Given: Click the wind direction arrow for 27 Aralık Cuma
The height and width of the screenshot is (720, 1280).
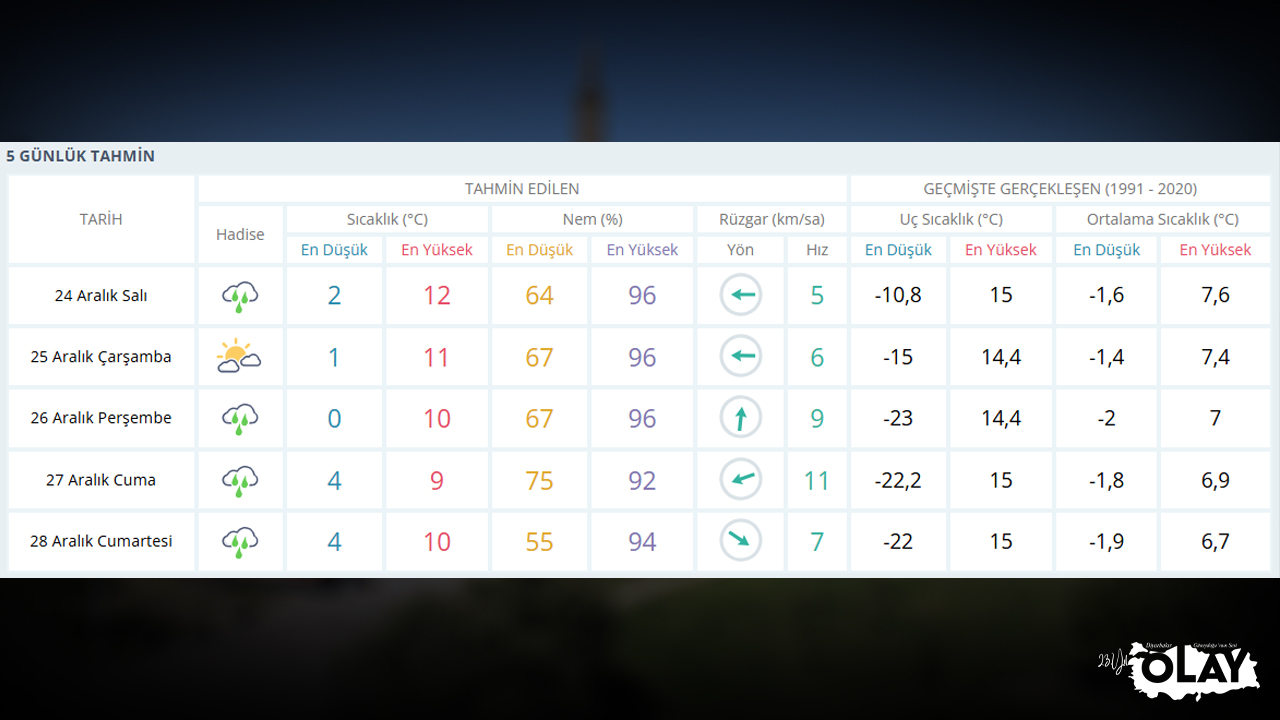Looking at the screenshot, I should point(740,480).
